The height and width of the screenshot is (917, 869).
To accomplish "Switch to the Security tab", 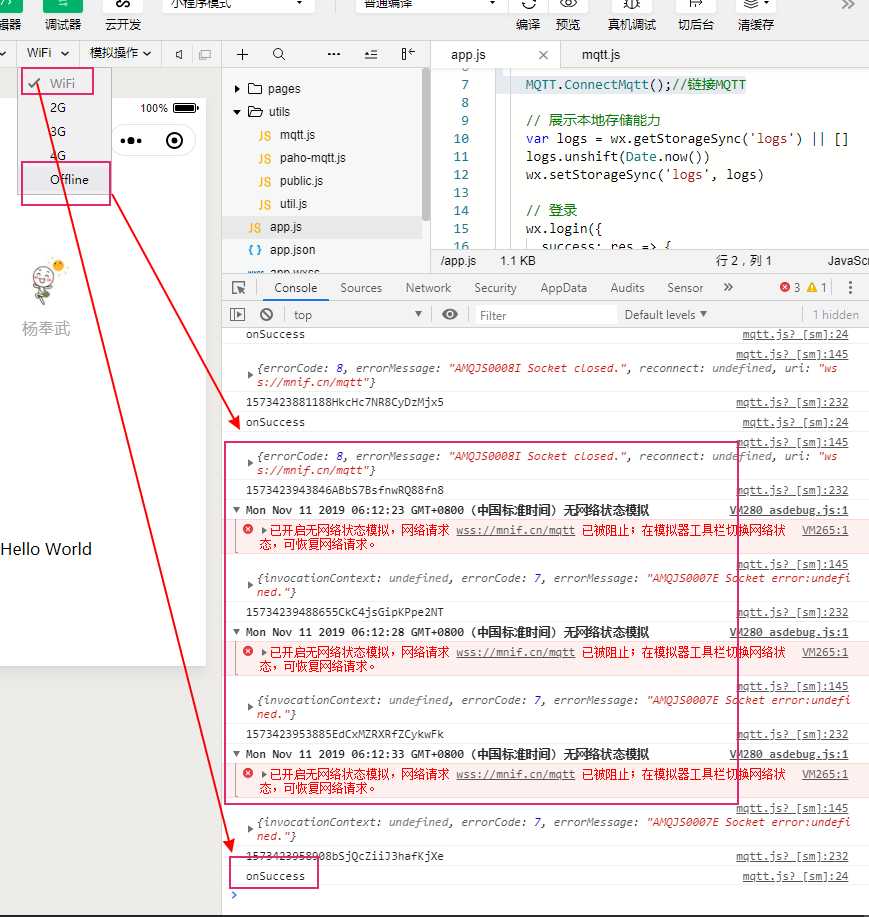I will [x=495, y=288].
